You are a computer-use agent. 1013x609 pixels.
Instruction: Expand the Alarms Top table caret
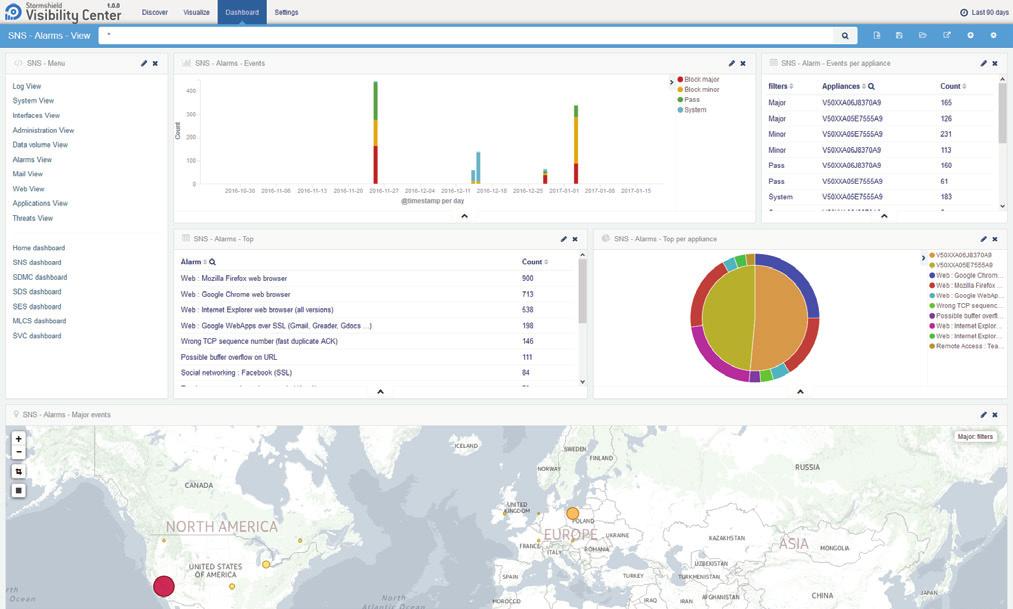pyautogui.click(x=380, y=392)
